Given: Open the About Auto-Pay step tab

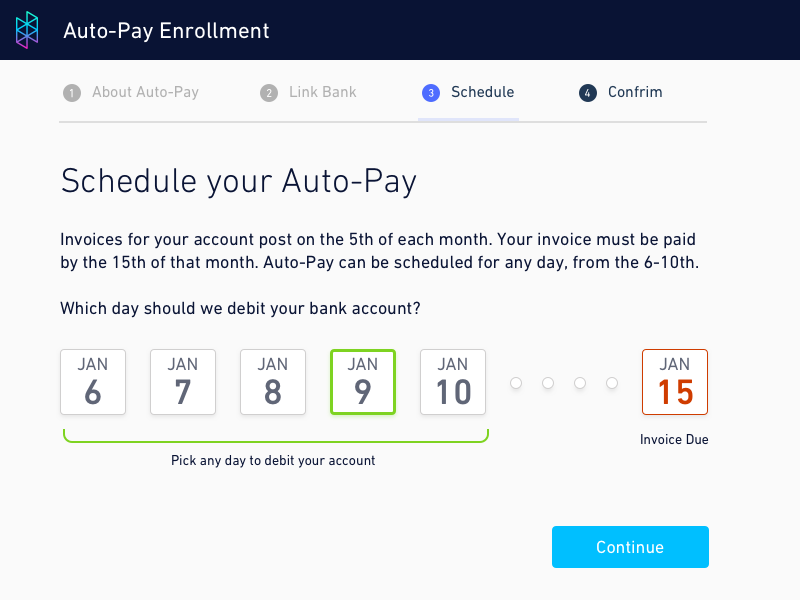Looking at the screenshot, I should click(145, 92).
